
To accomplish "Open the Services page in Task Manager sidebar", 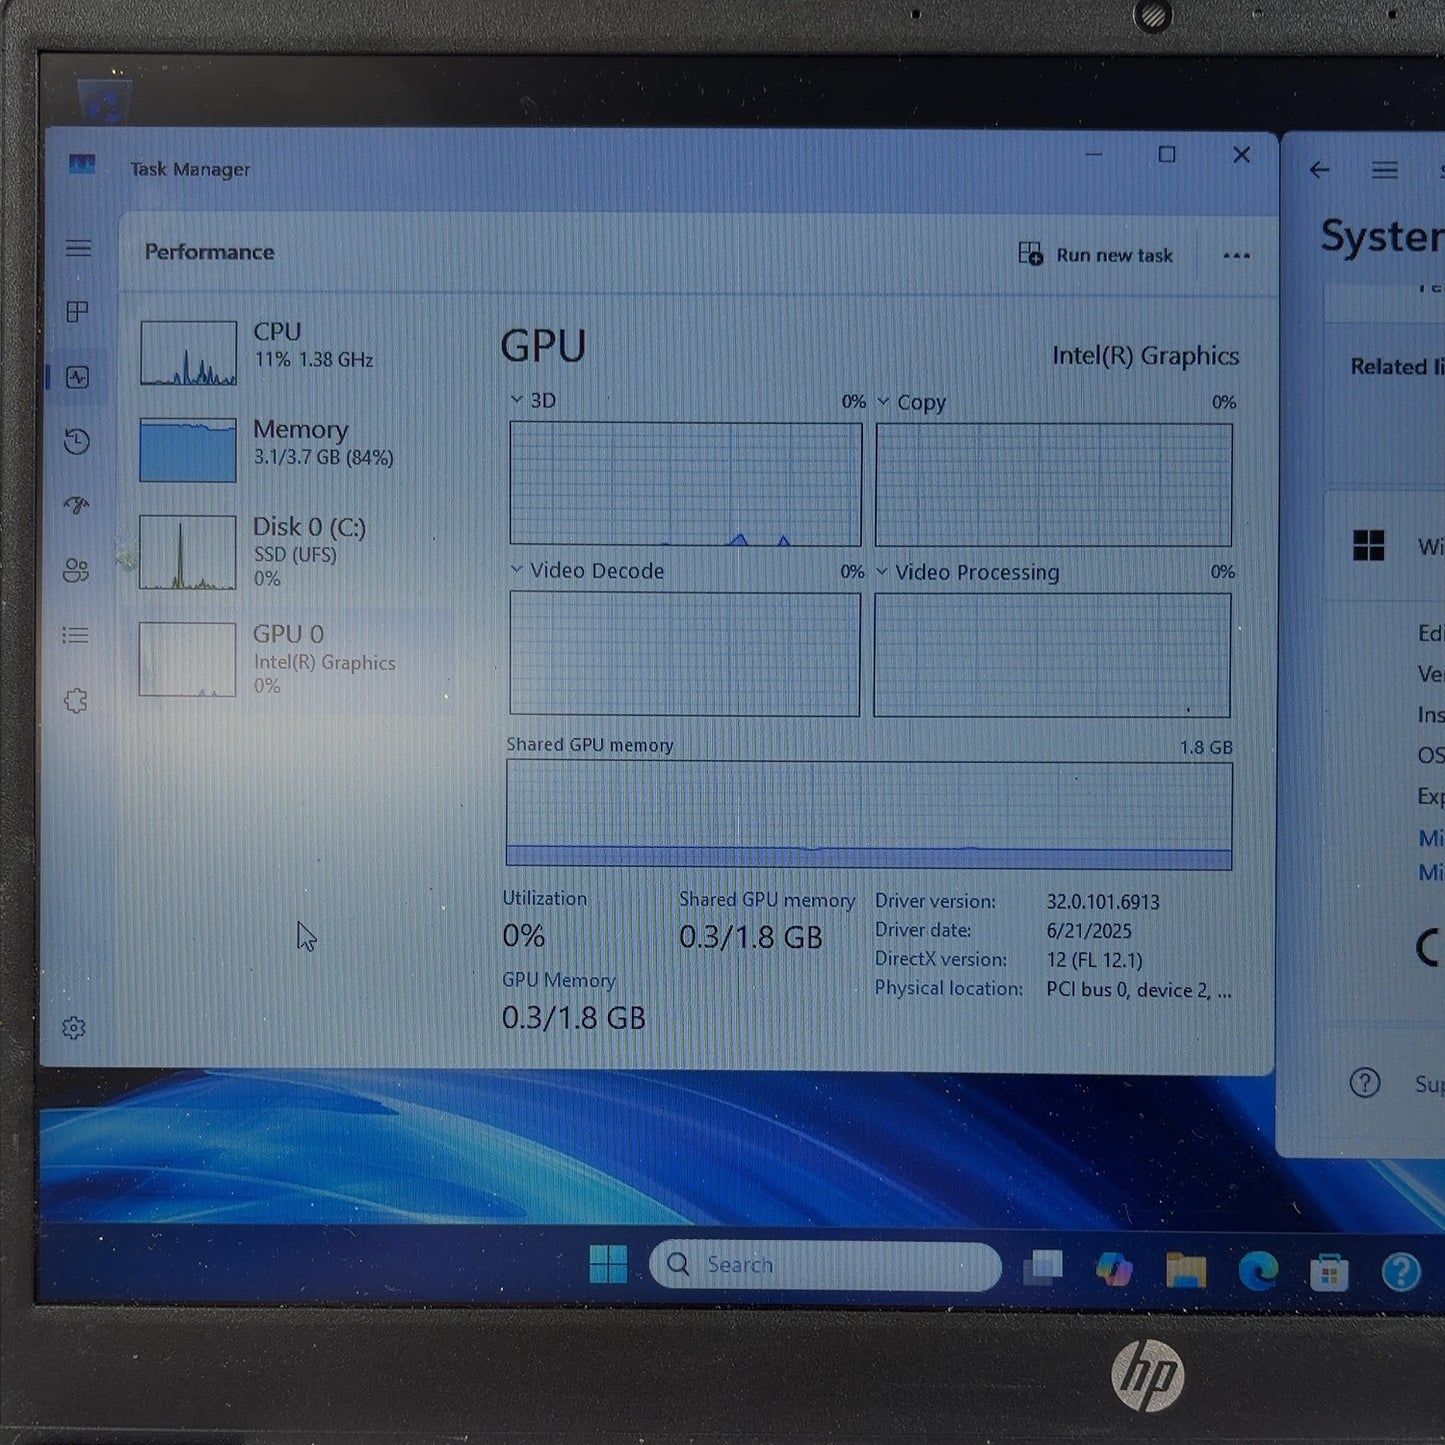I will pos(76,700).
